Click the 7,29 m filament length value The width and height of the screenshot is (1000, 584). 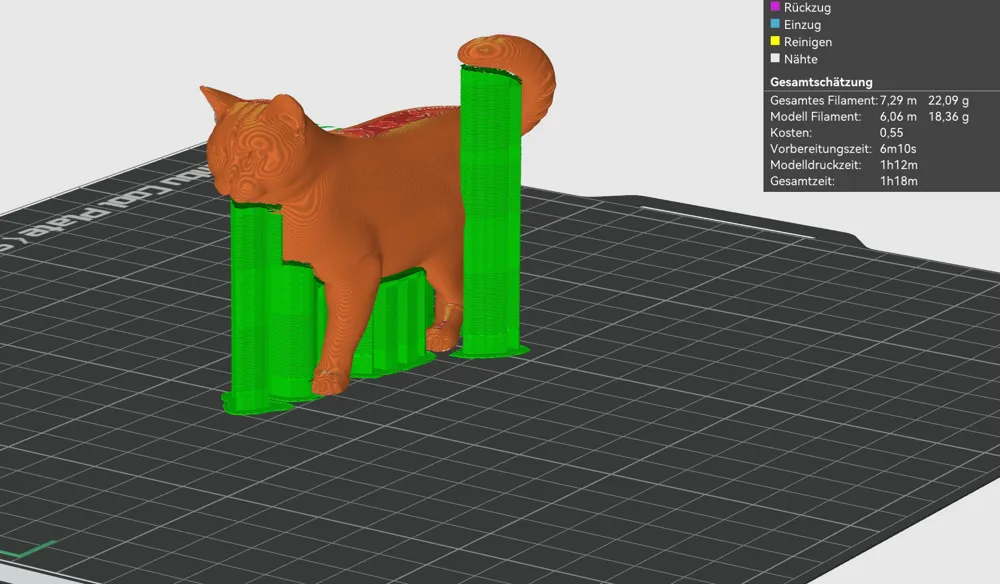(898, 101)
